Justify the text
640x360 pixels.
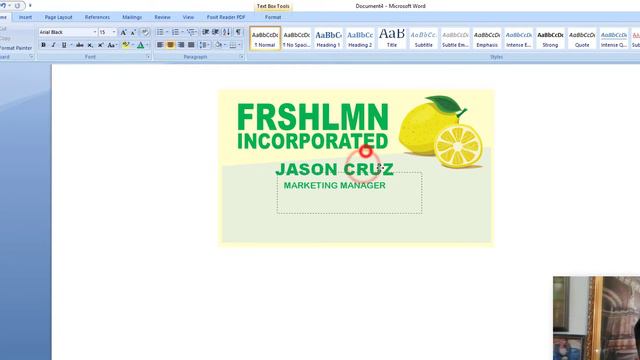[191, 45]
